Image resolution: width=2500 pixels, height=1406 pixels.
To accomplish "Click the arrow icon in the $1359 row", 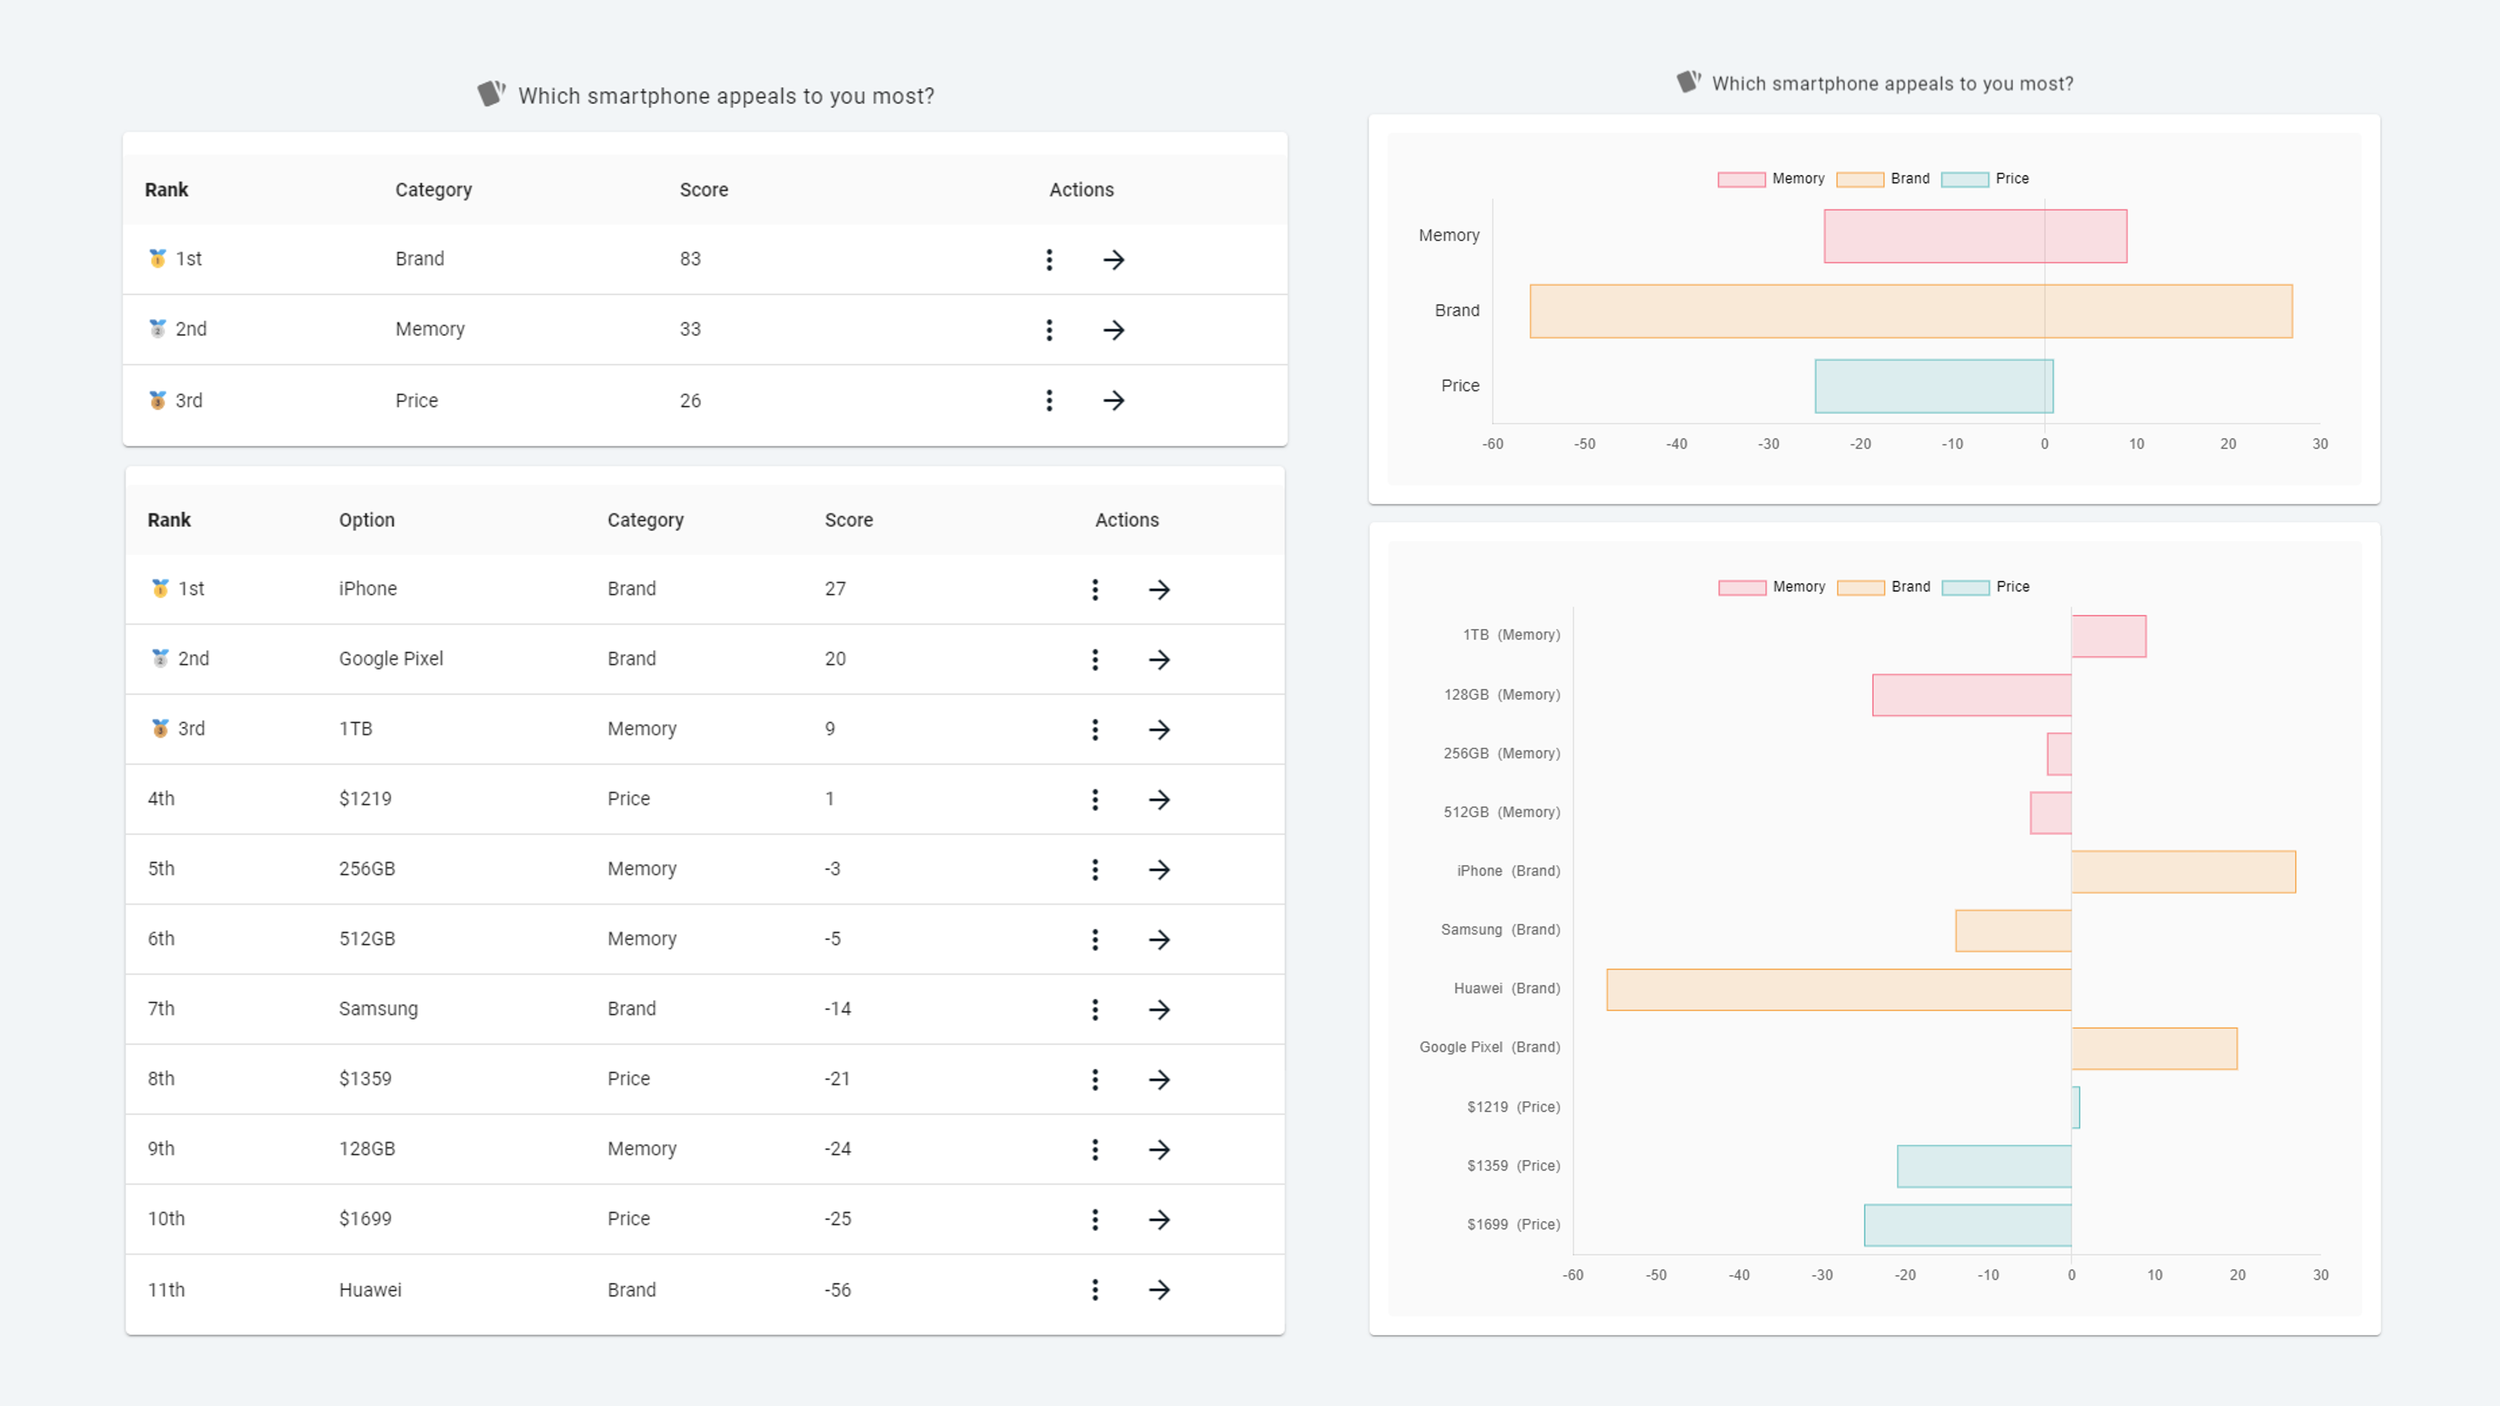I will click(1159, 1079).
